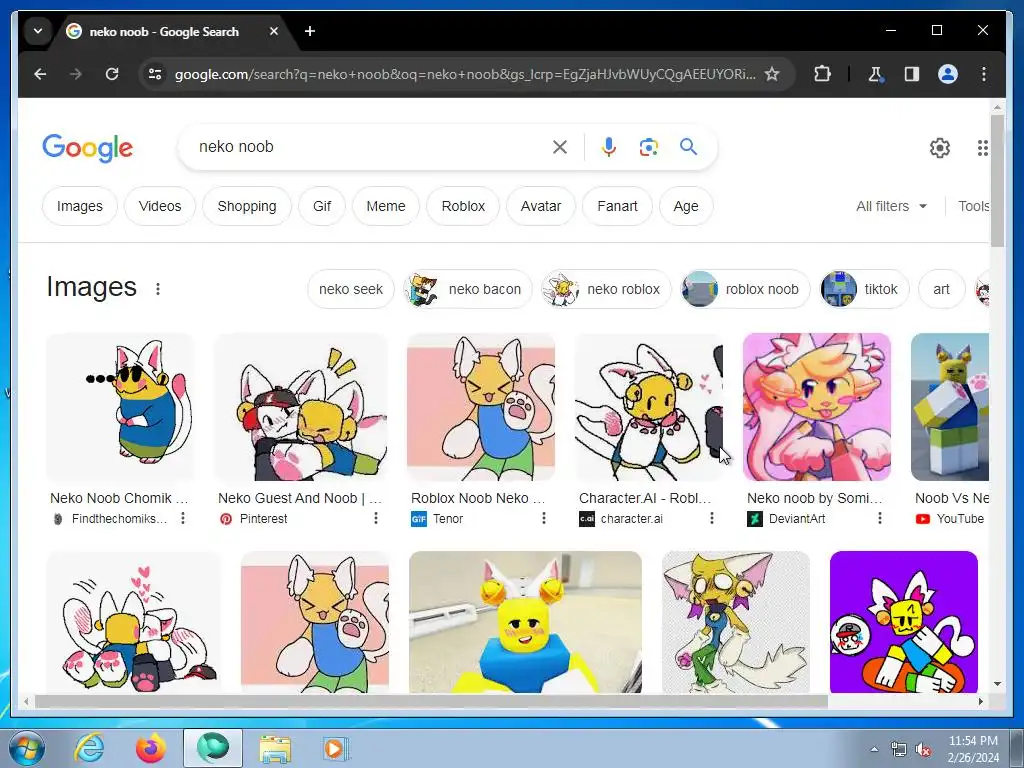Click the address bar URL

click(x=465, y=74)
